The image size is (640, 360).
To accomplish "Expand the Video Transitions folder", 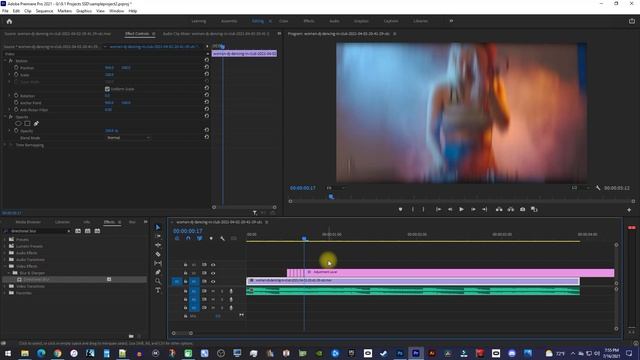I will coord(5,286).
